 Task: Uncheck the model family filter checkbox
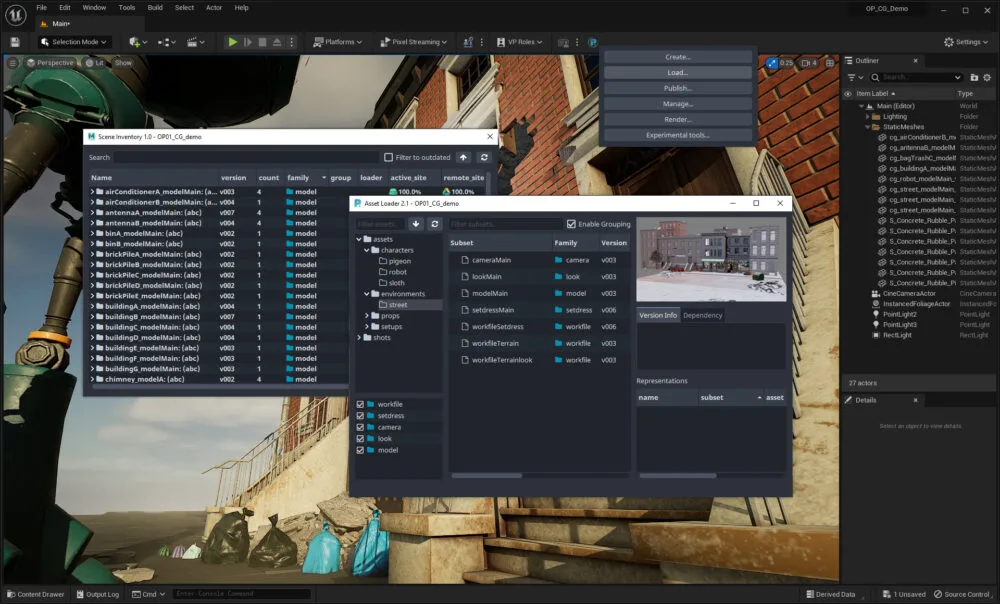coord(360,450)
